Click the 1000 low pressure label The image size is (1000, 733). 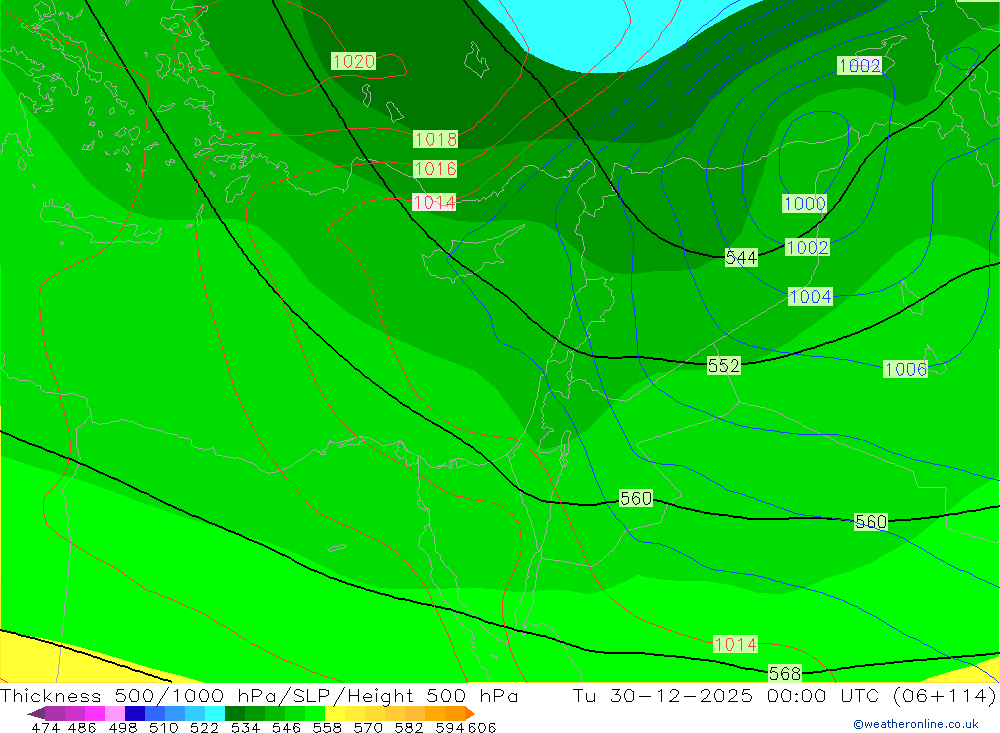pos(805,204)
